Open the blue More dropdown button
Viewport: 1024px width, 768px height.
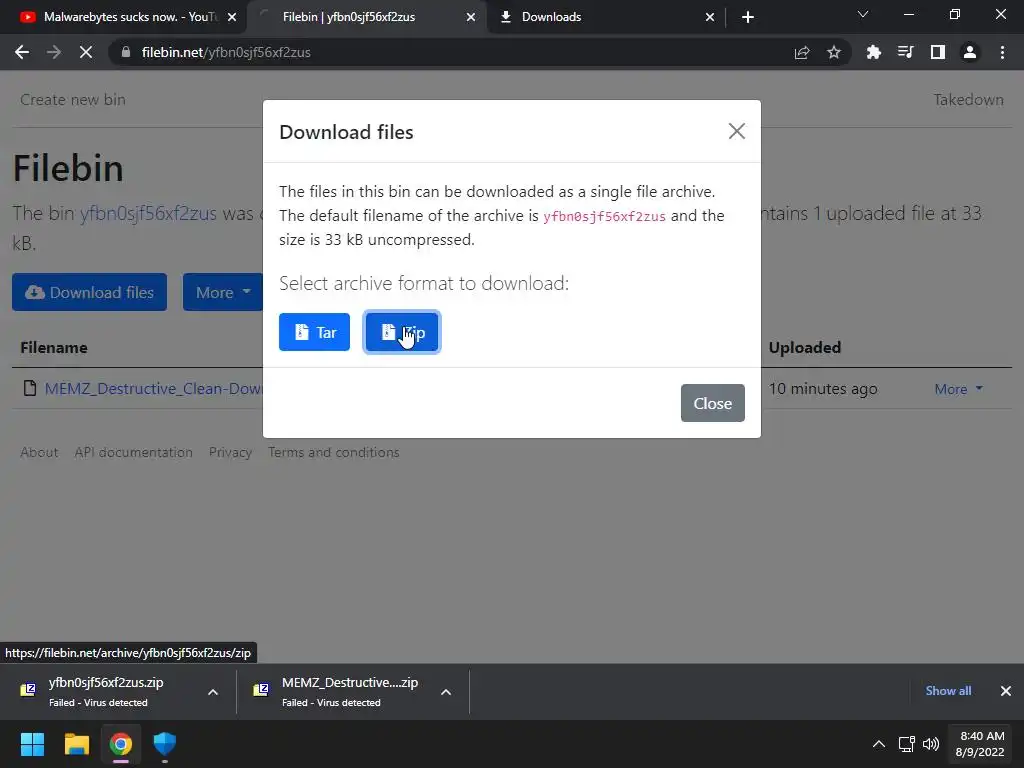click(x=223, y=292)
